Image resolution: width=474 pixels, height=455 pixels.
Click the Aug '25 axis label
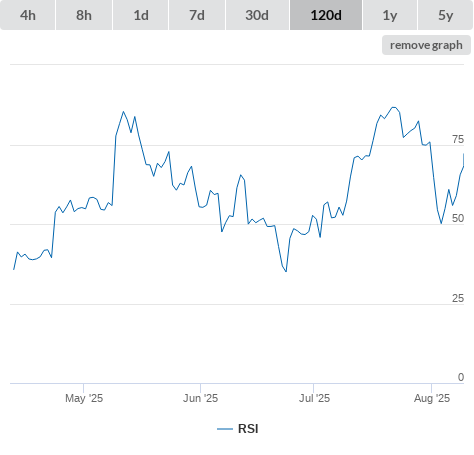click(x=432, y=398)
